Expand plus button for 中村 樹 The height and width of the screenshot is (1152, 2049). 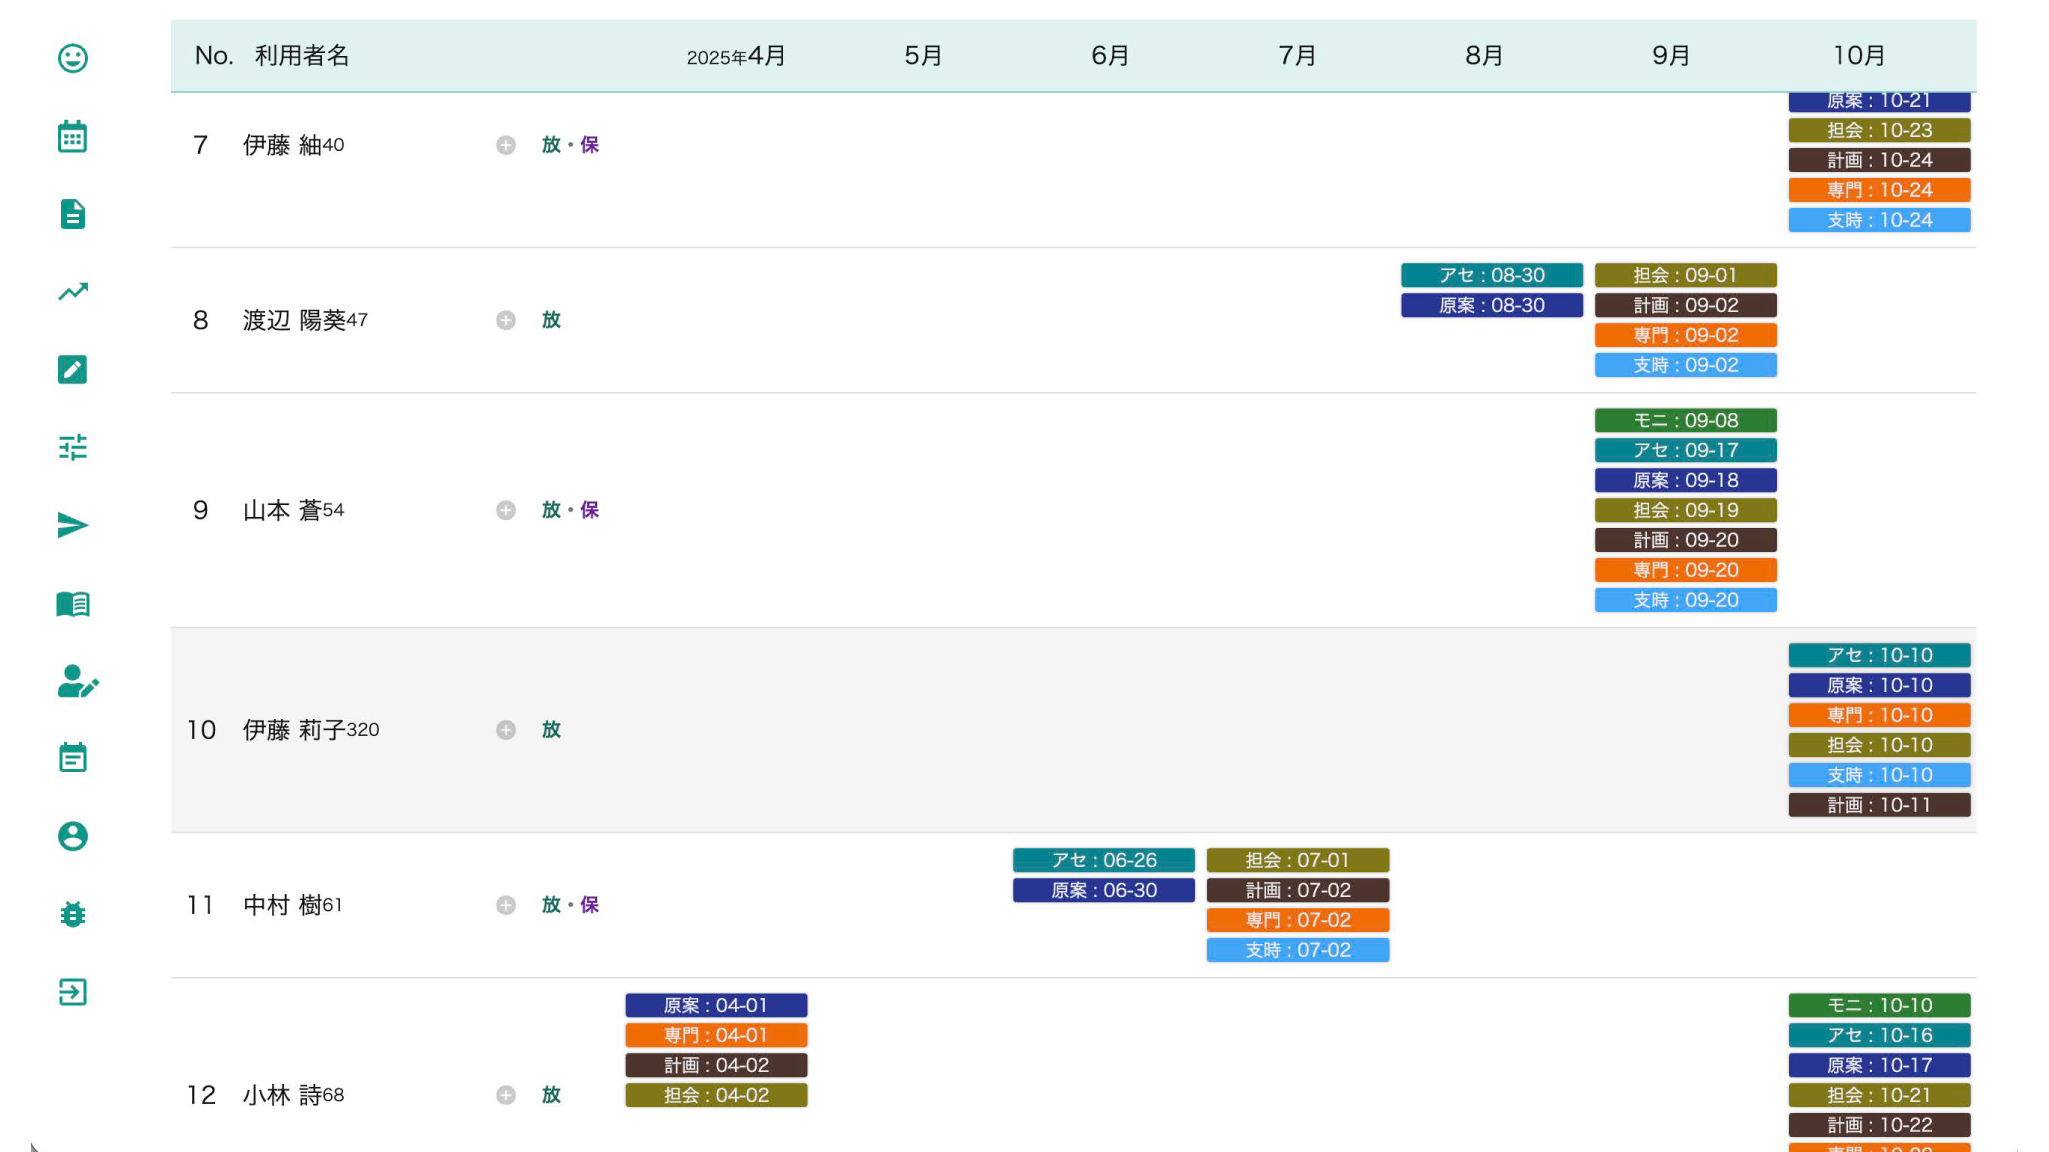(506, 905)
